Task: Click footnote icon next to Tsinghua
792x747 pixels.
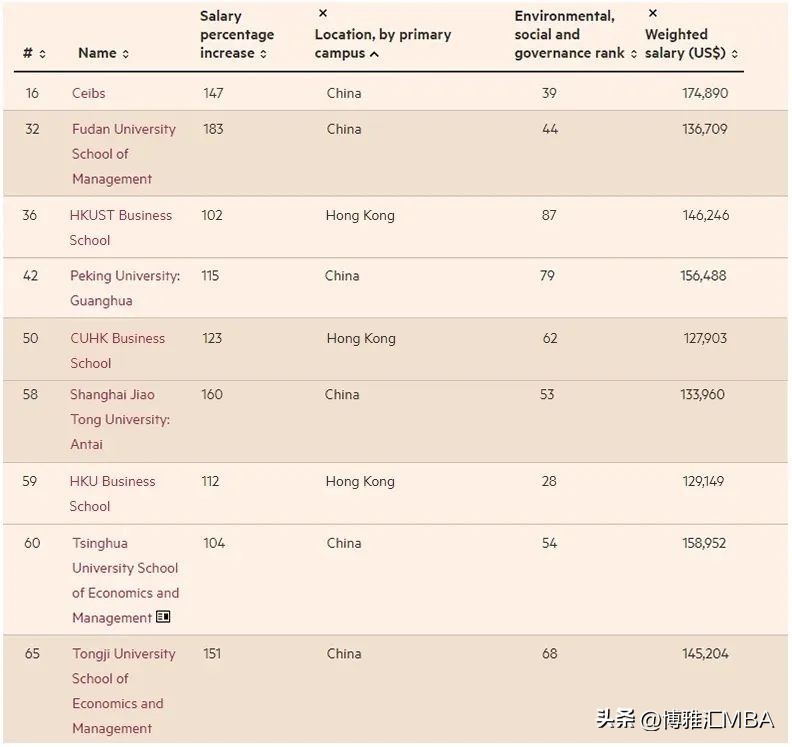Action: tap(163, 617)
